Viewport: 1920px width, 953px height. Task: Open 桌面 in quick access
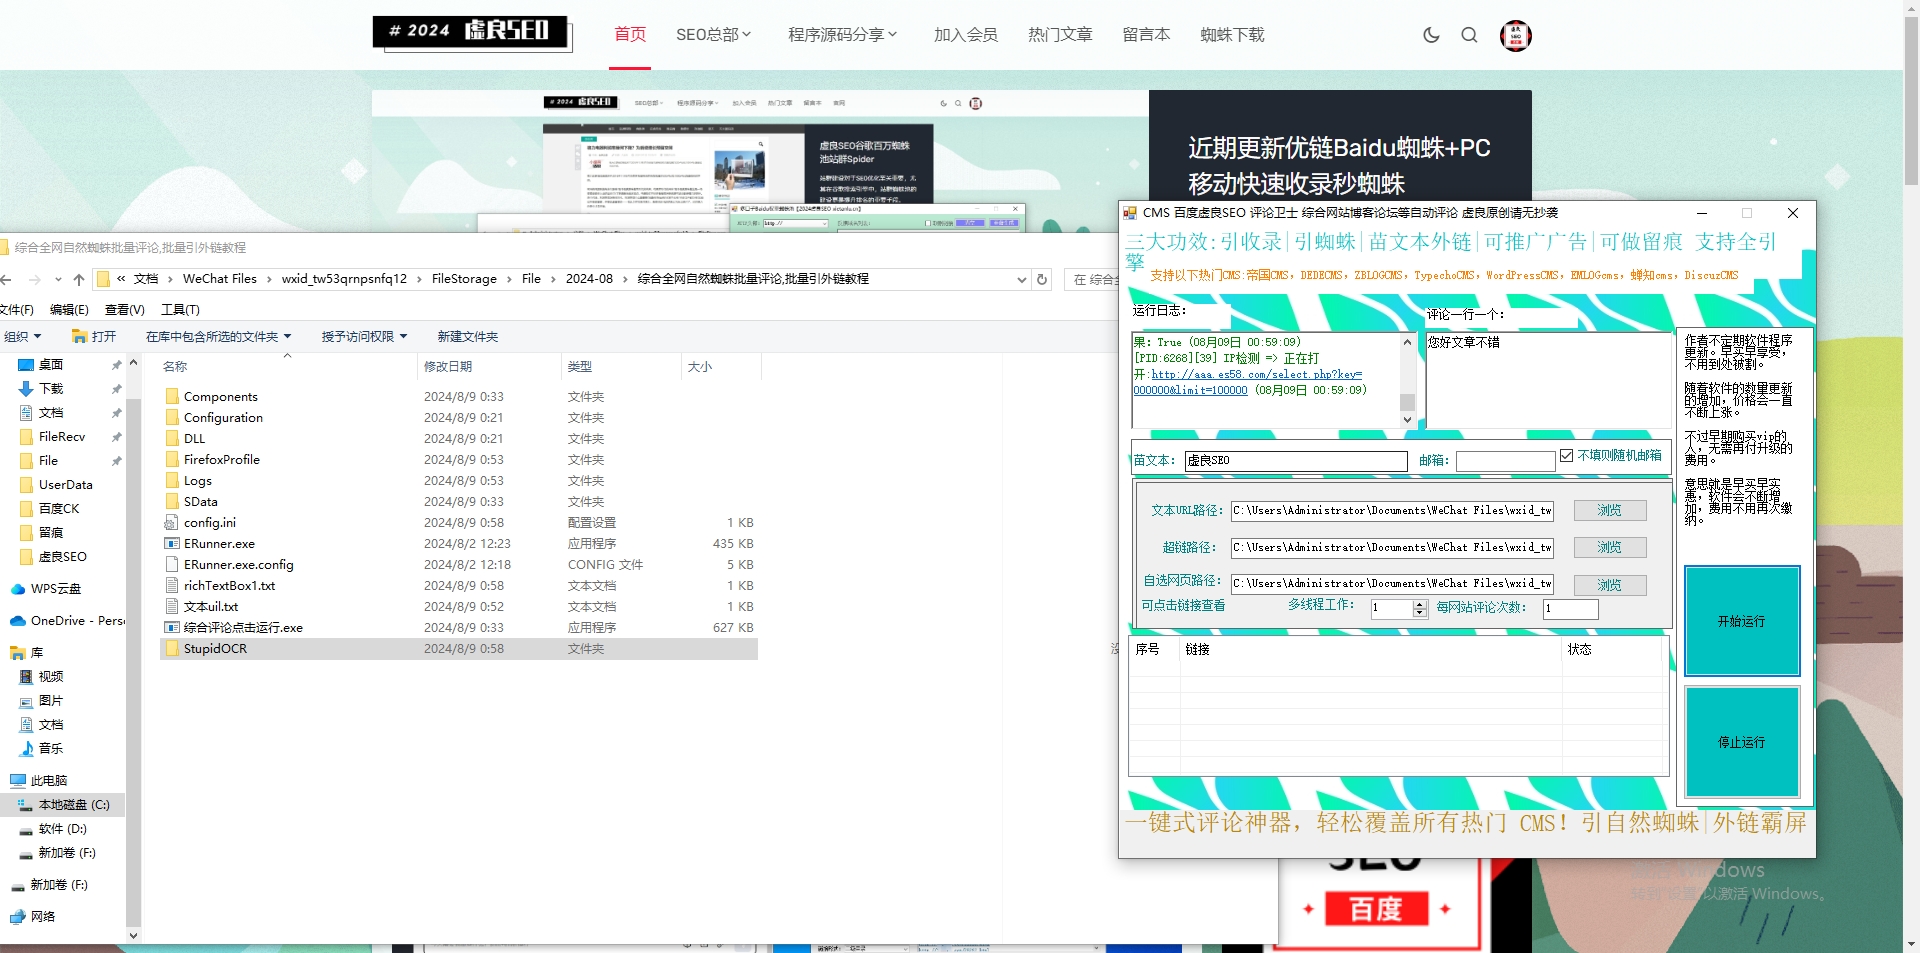point(51,365)
